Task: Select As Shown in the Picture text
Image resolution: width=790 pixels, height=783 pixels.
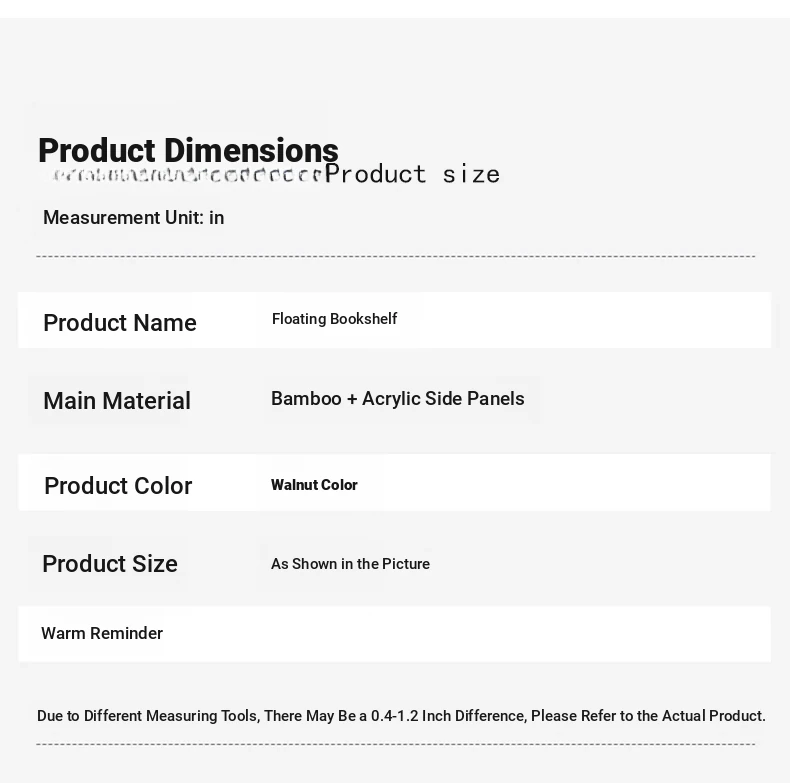Action: [x=351, y=564]
